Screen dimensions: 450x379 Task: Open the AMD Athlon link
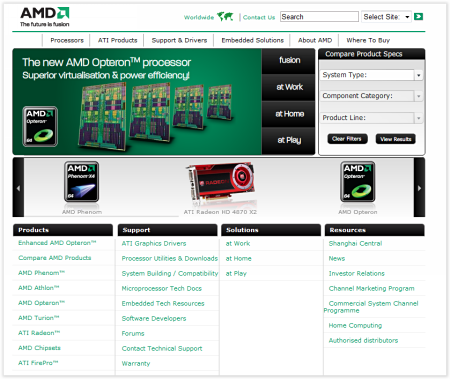point(39,288)
